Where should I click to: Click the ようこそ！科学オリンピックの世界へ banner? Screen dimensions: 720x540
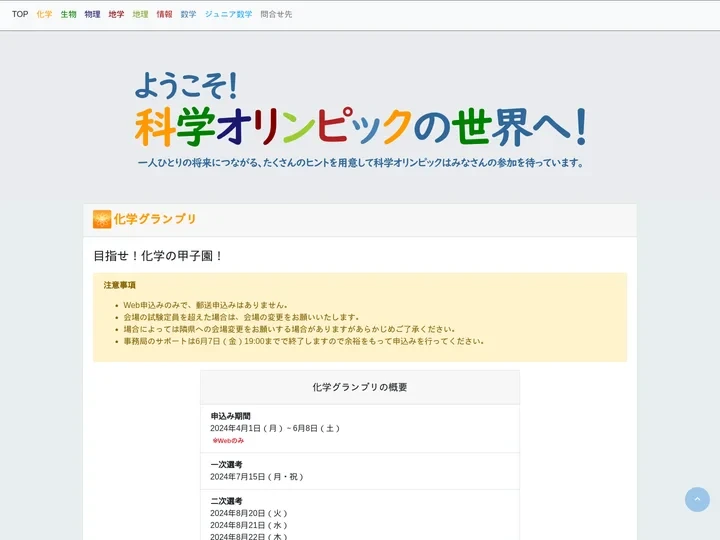click(360, 109)
